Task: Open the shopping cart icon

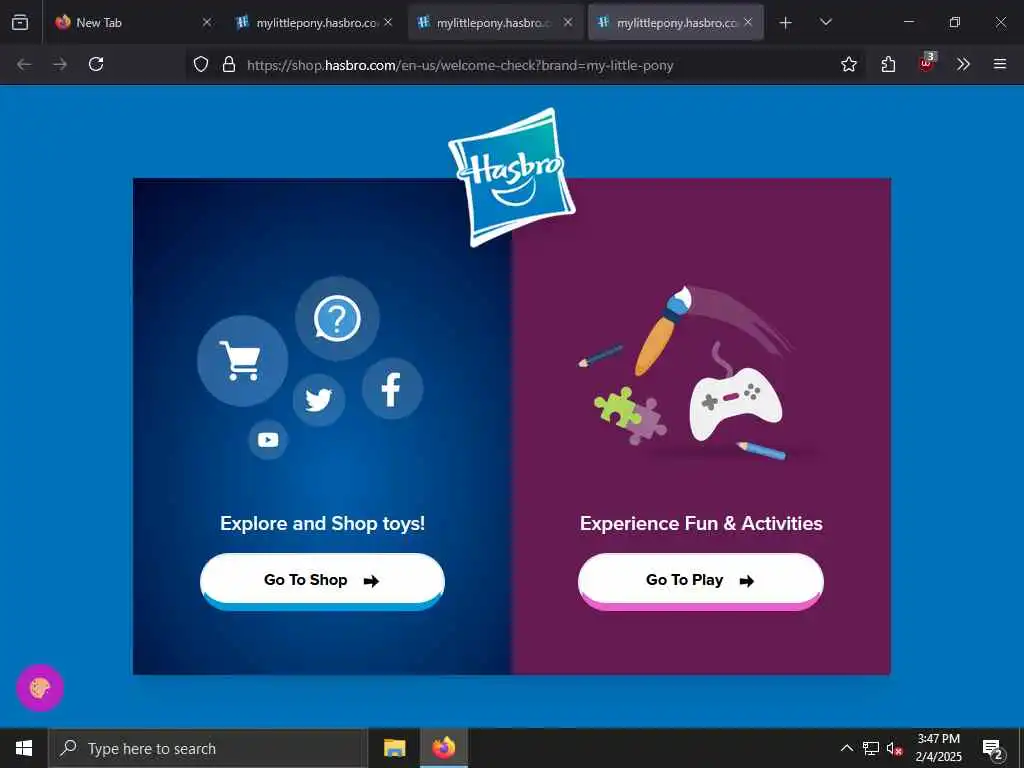Action: point(242,361)
